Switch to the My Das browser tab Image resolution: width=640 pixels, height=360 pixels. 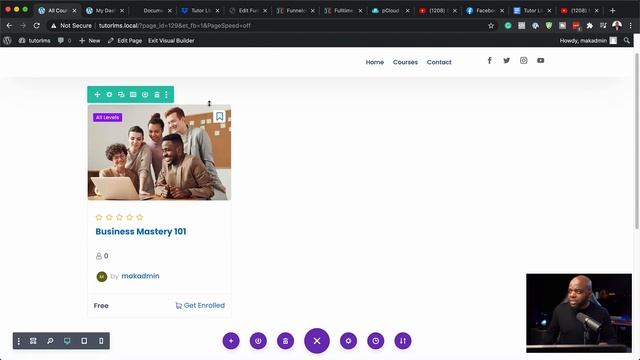coord(105,11)
